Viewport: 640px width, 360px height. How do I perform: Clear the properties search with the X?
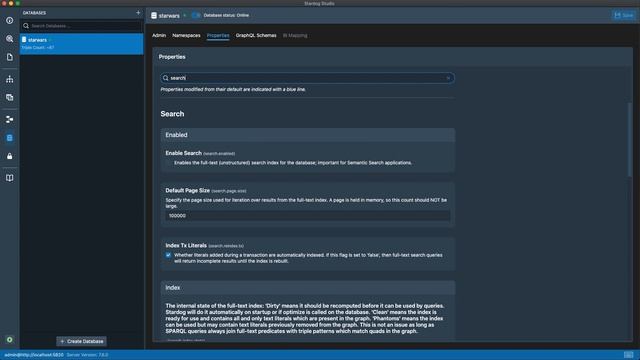448,78
